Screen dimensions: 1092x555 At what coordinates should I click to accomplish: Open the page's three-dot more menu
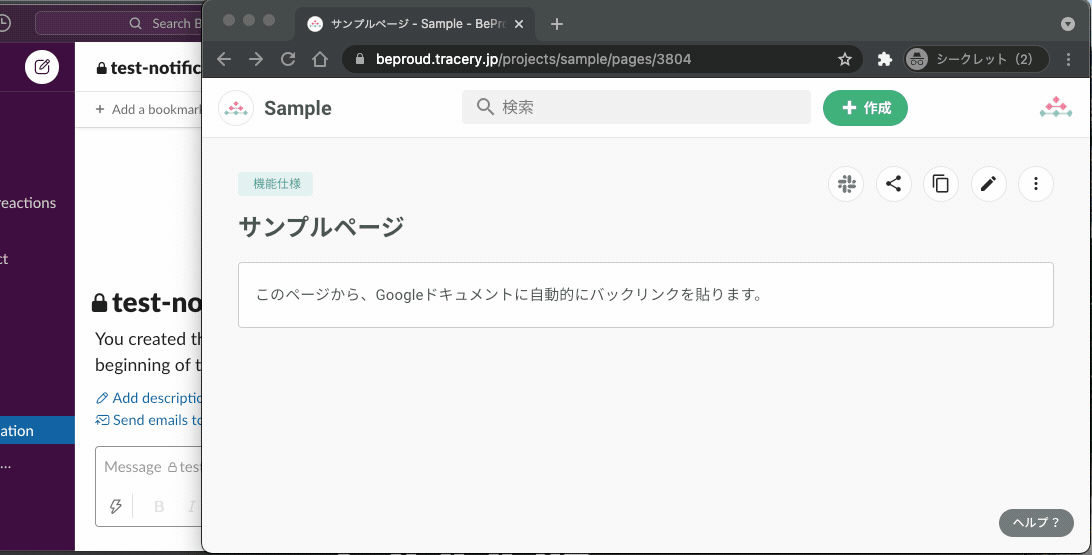click(x=1036, y=184)
